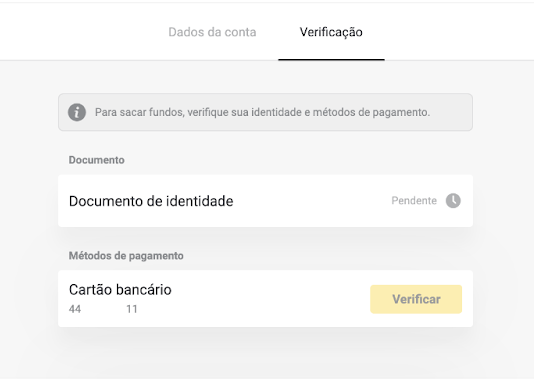Open the Documento de identidade title
Viewport: 534px width, 379px height.
point(151,201)
